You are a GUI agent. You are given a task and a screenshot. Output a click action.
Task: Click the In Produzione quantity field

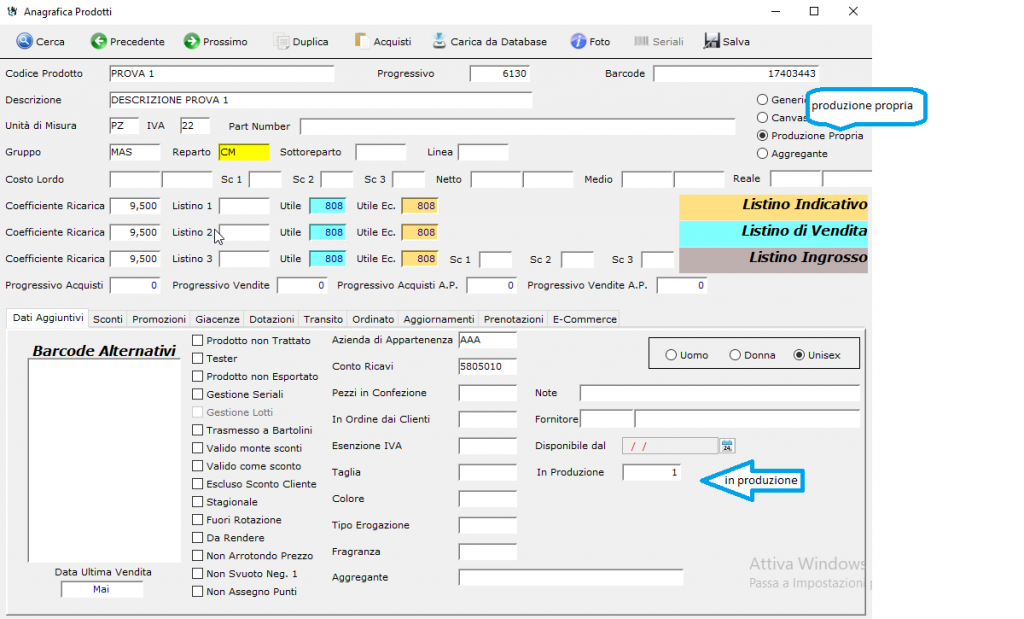(652, 472)
